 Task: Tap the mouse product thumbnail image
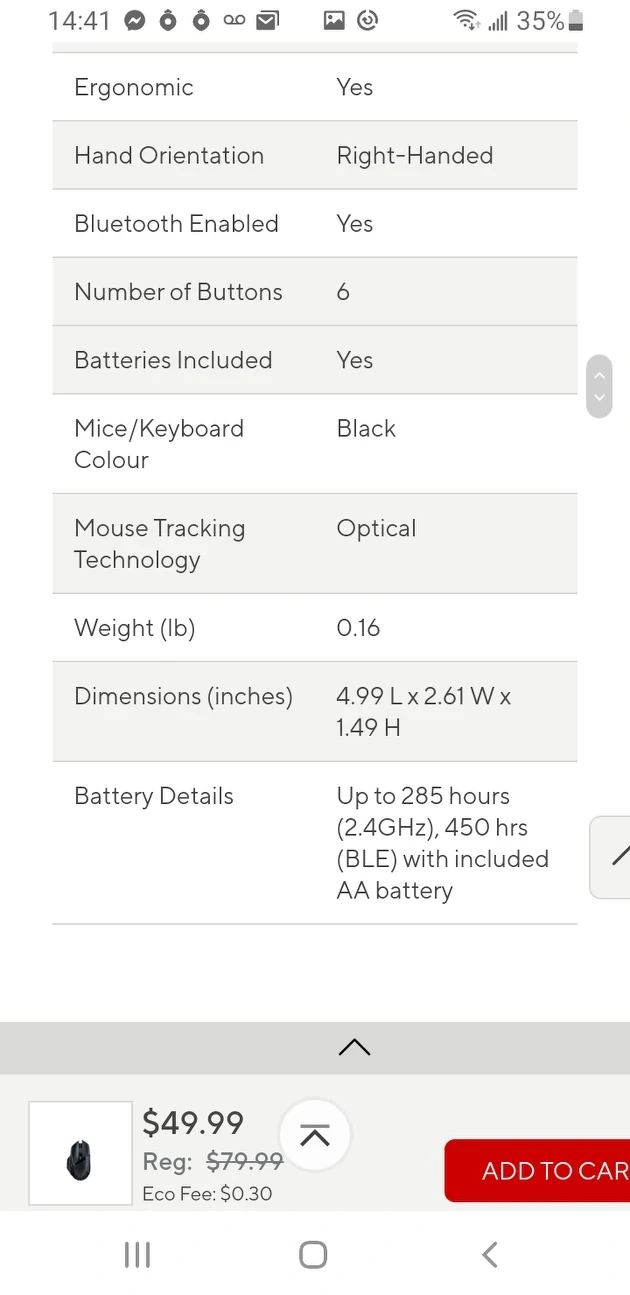pos(80,1153)
